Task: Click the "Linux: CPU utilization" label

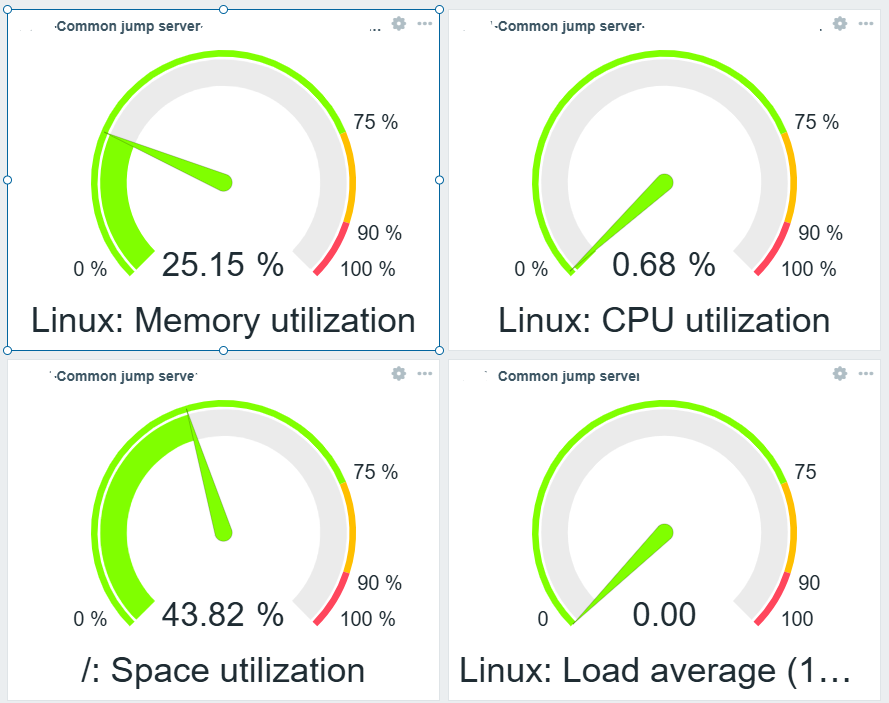Action: tap(664, 321)
